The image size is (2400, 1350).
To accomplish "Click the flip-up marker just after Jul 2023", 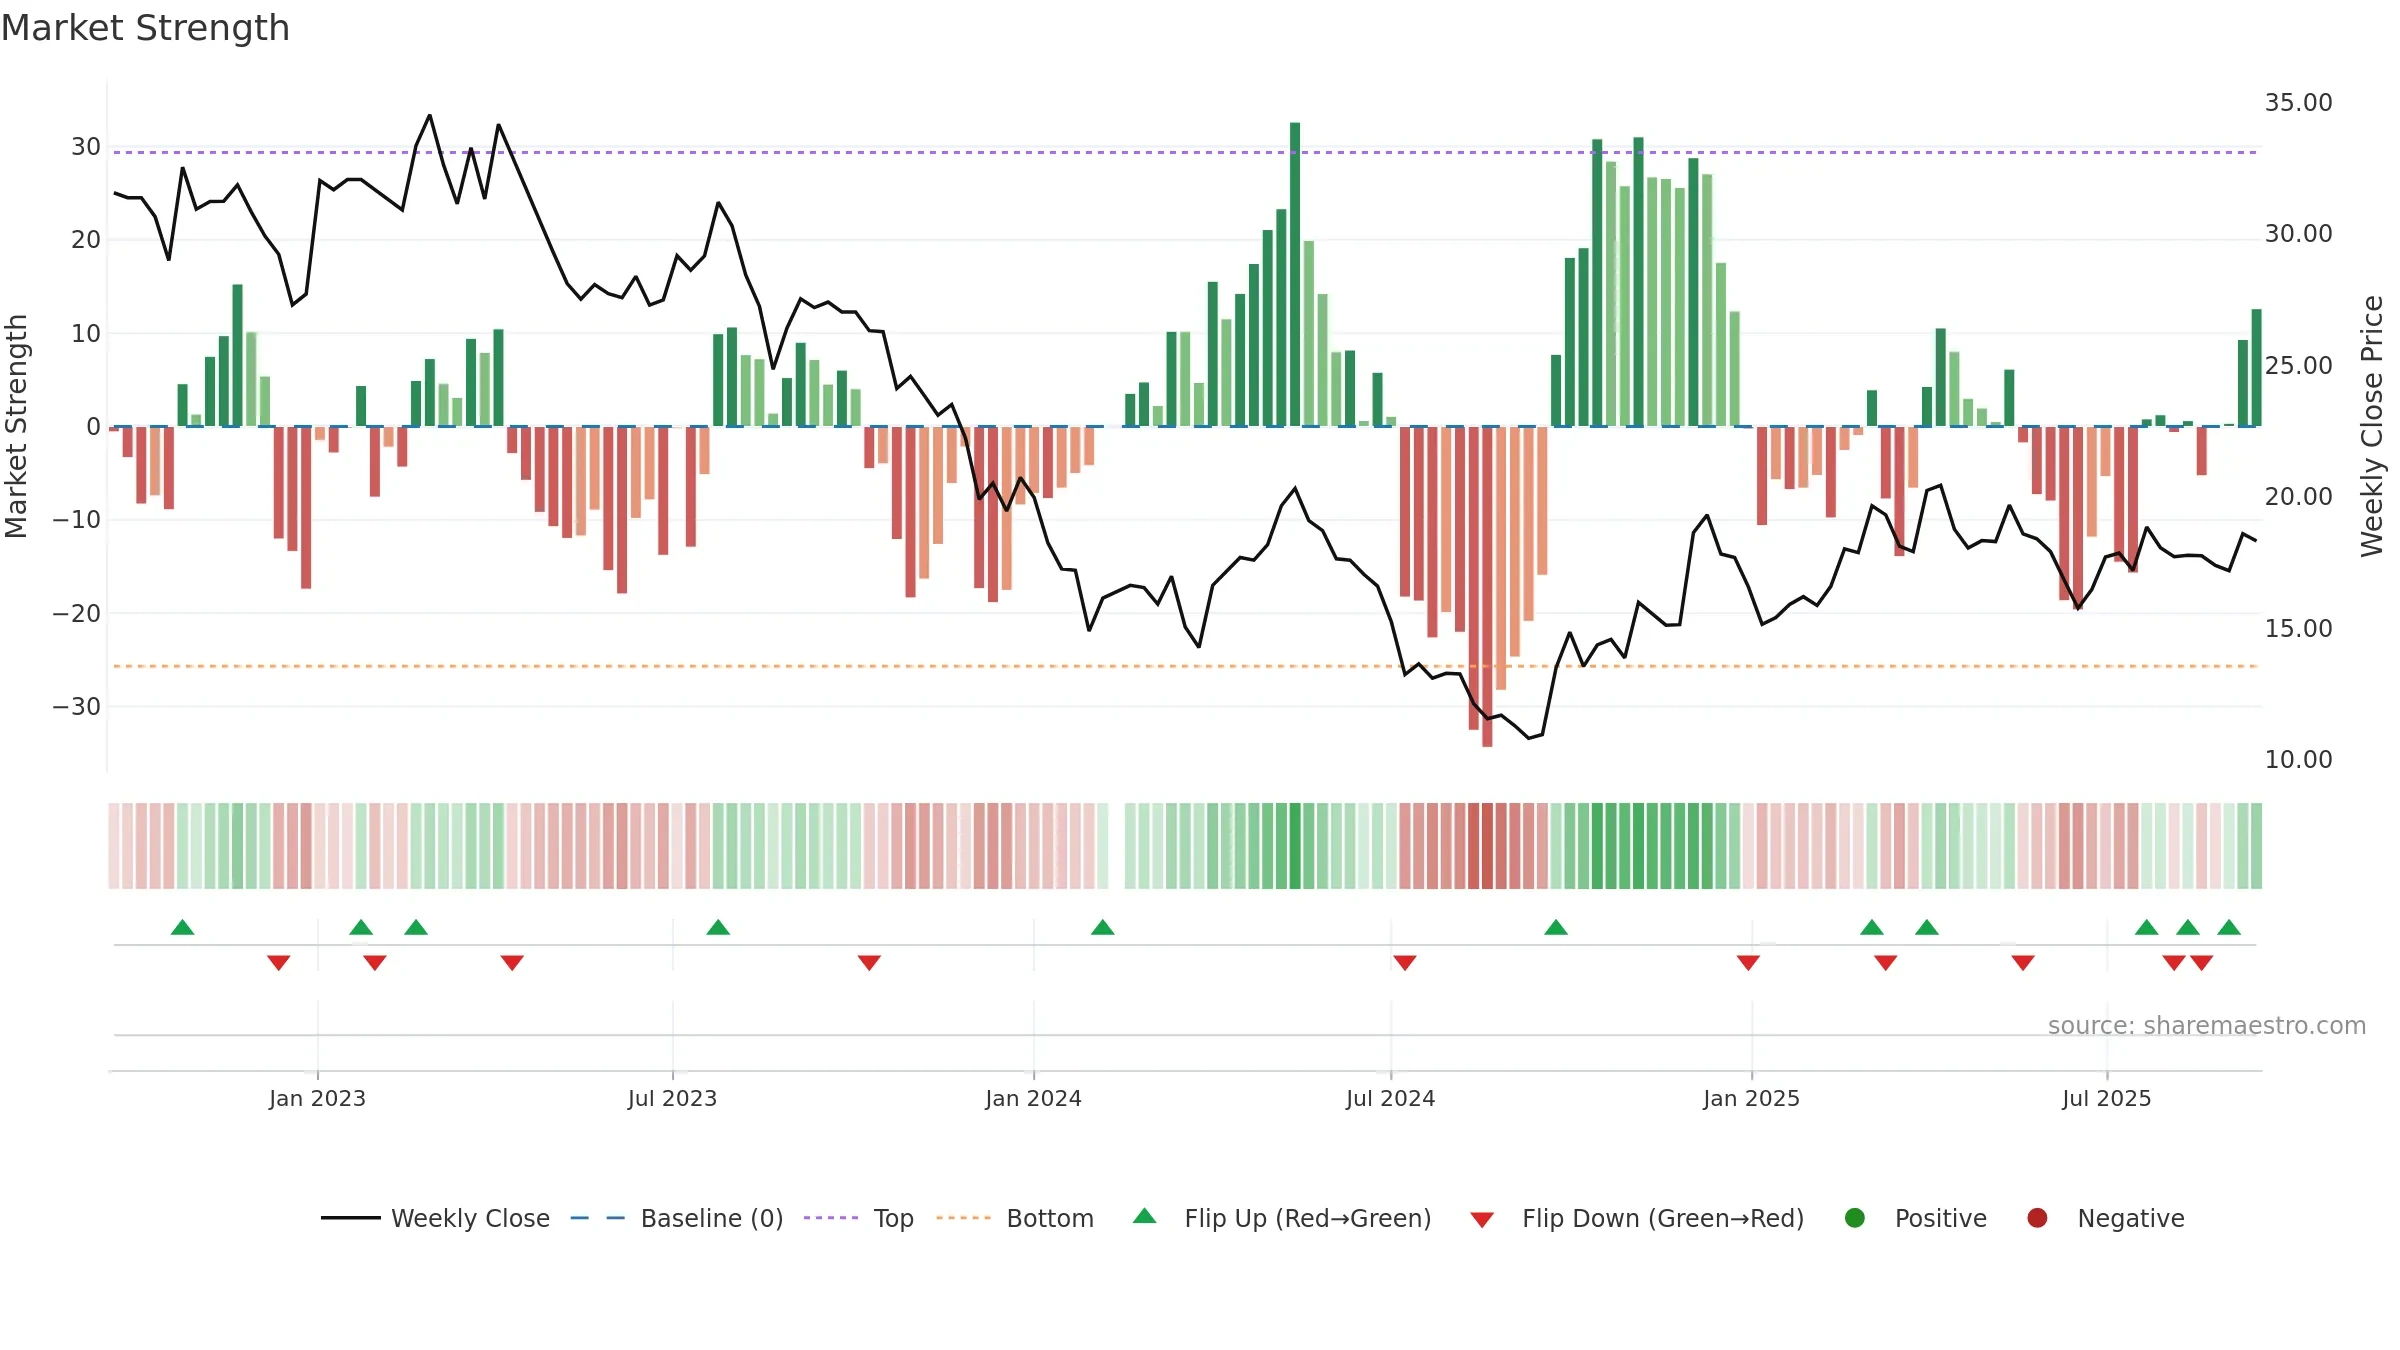I will (x=718, y=927).
